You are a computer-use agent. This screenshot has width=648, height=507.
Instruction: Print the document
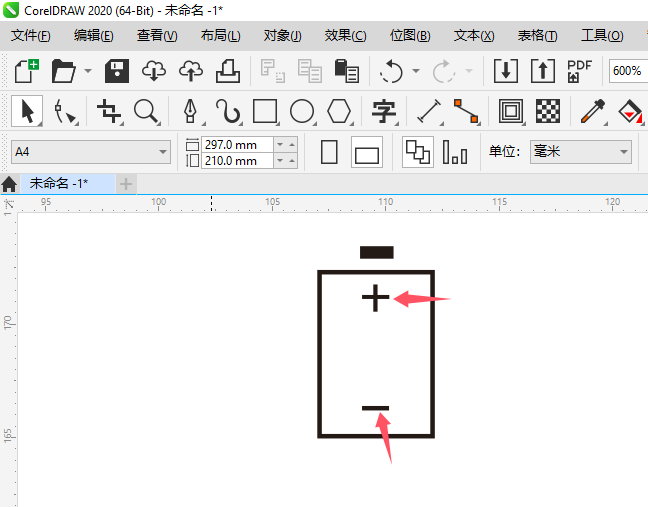[228, 71]
